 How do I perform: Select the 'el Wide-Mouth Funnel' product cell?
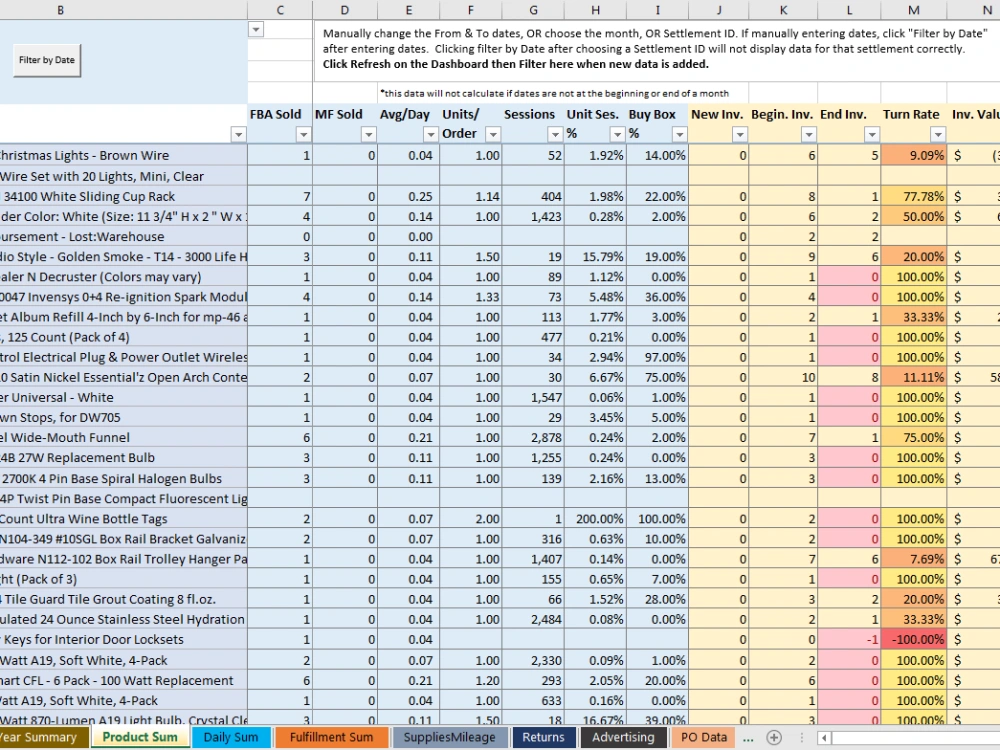tap(124, 438)
